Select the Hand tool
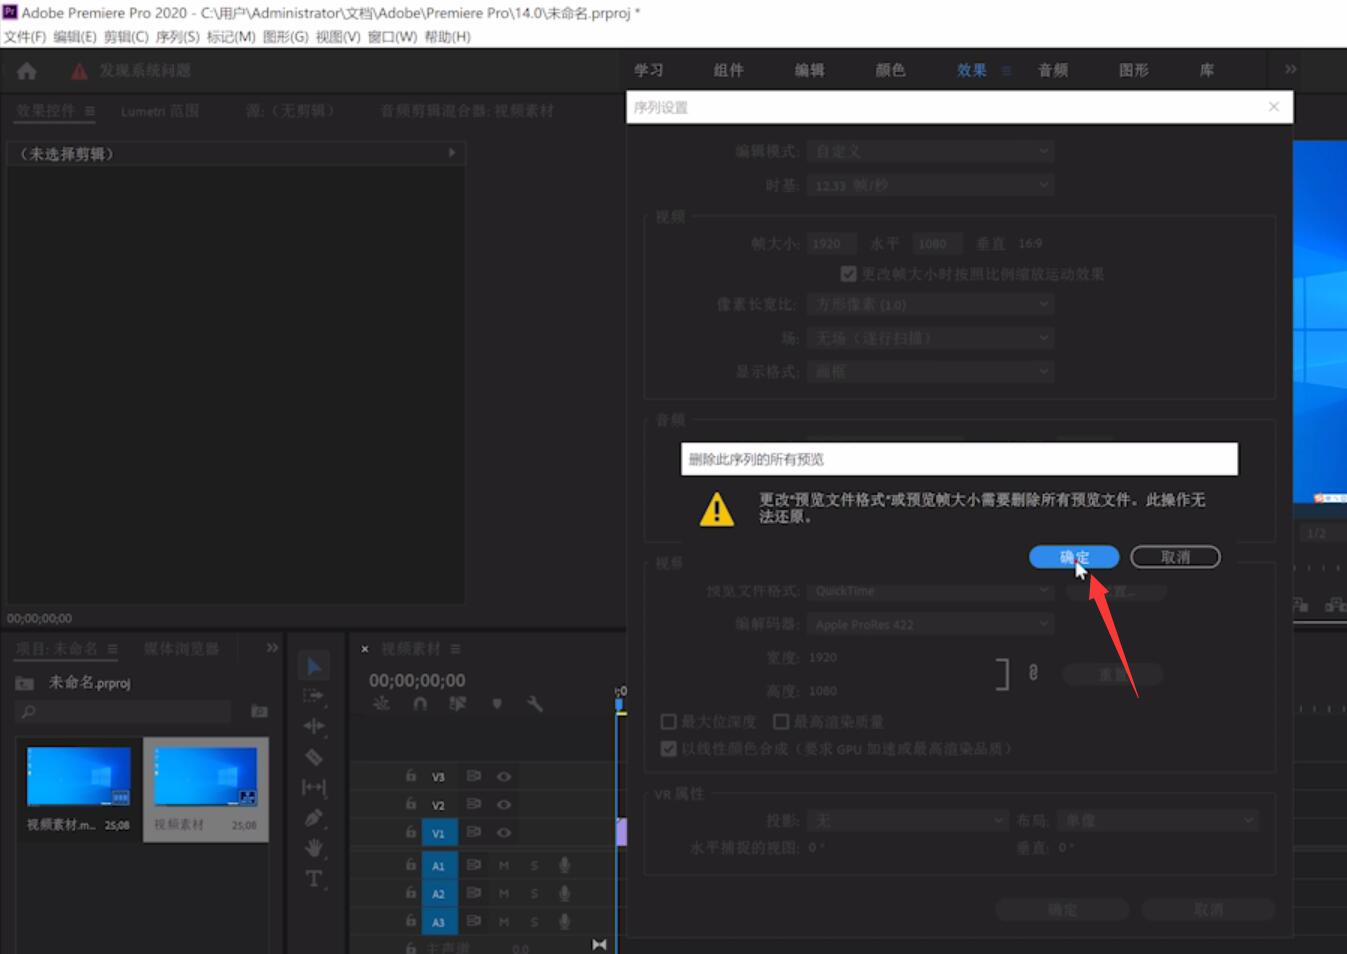Screen dimensions: 1347x954 (x=314, y=848)
